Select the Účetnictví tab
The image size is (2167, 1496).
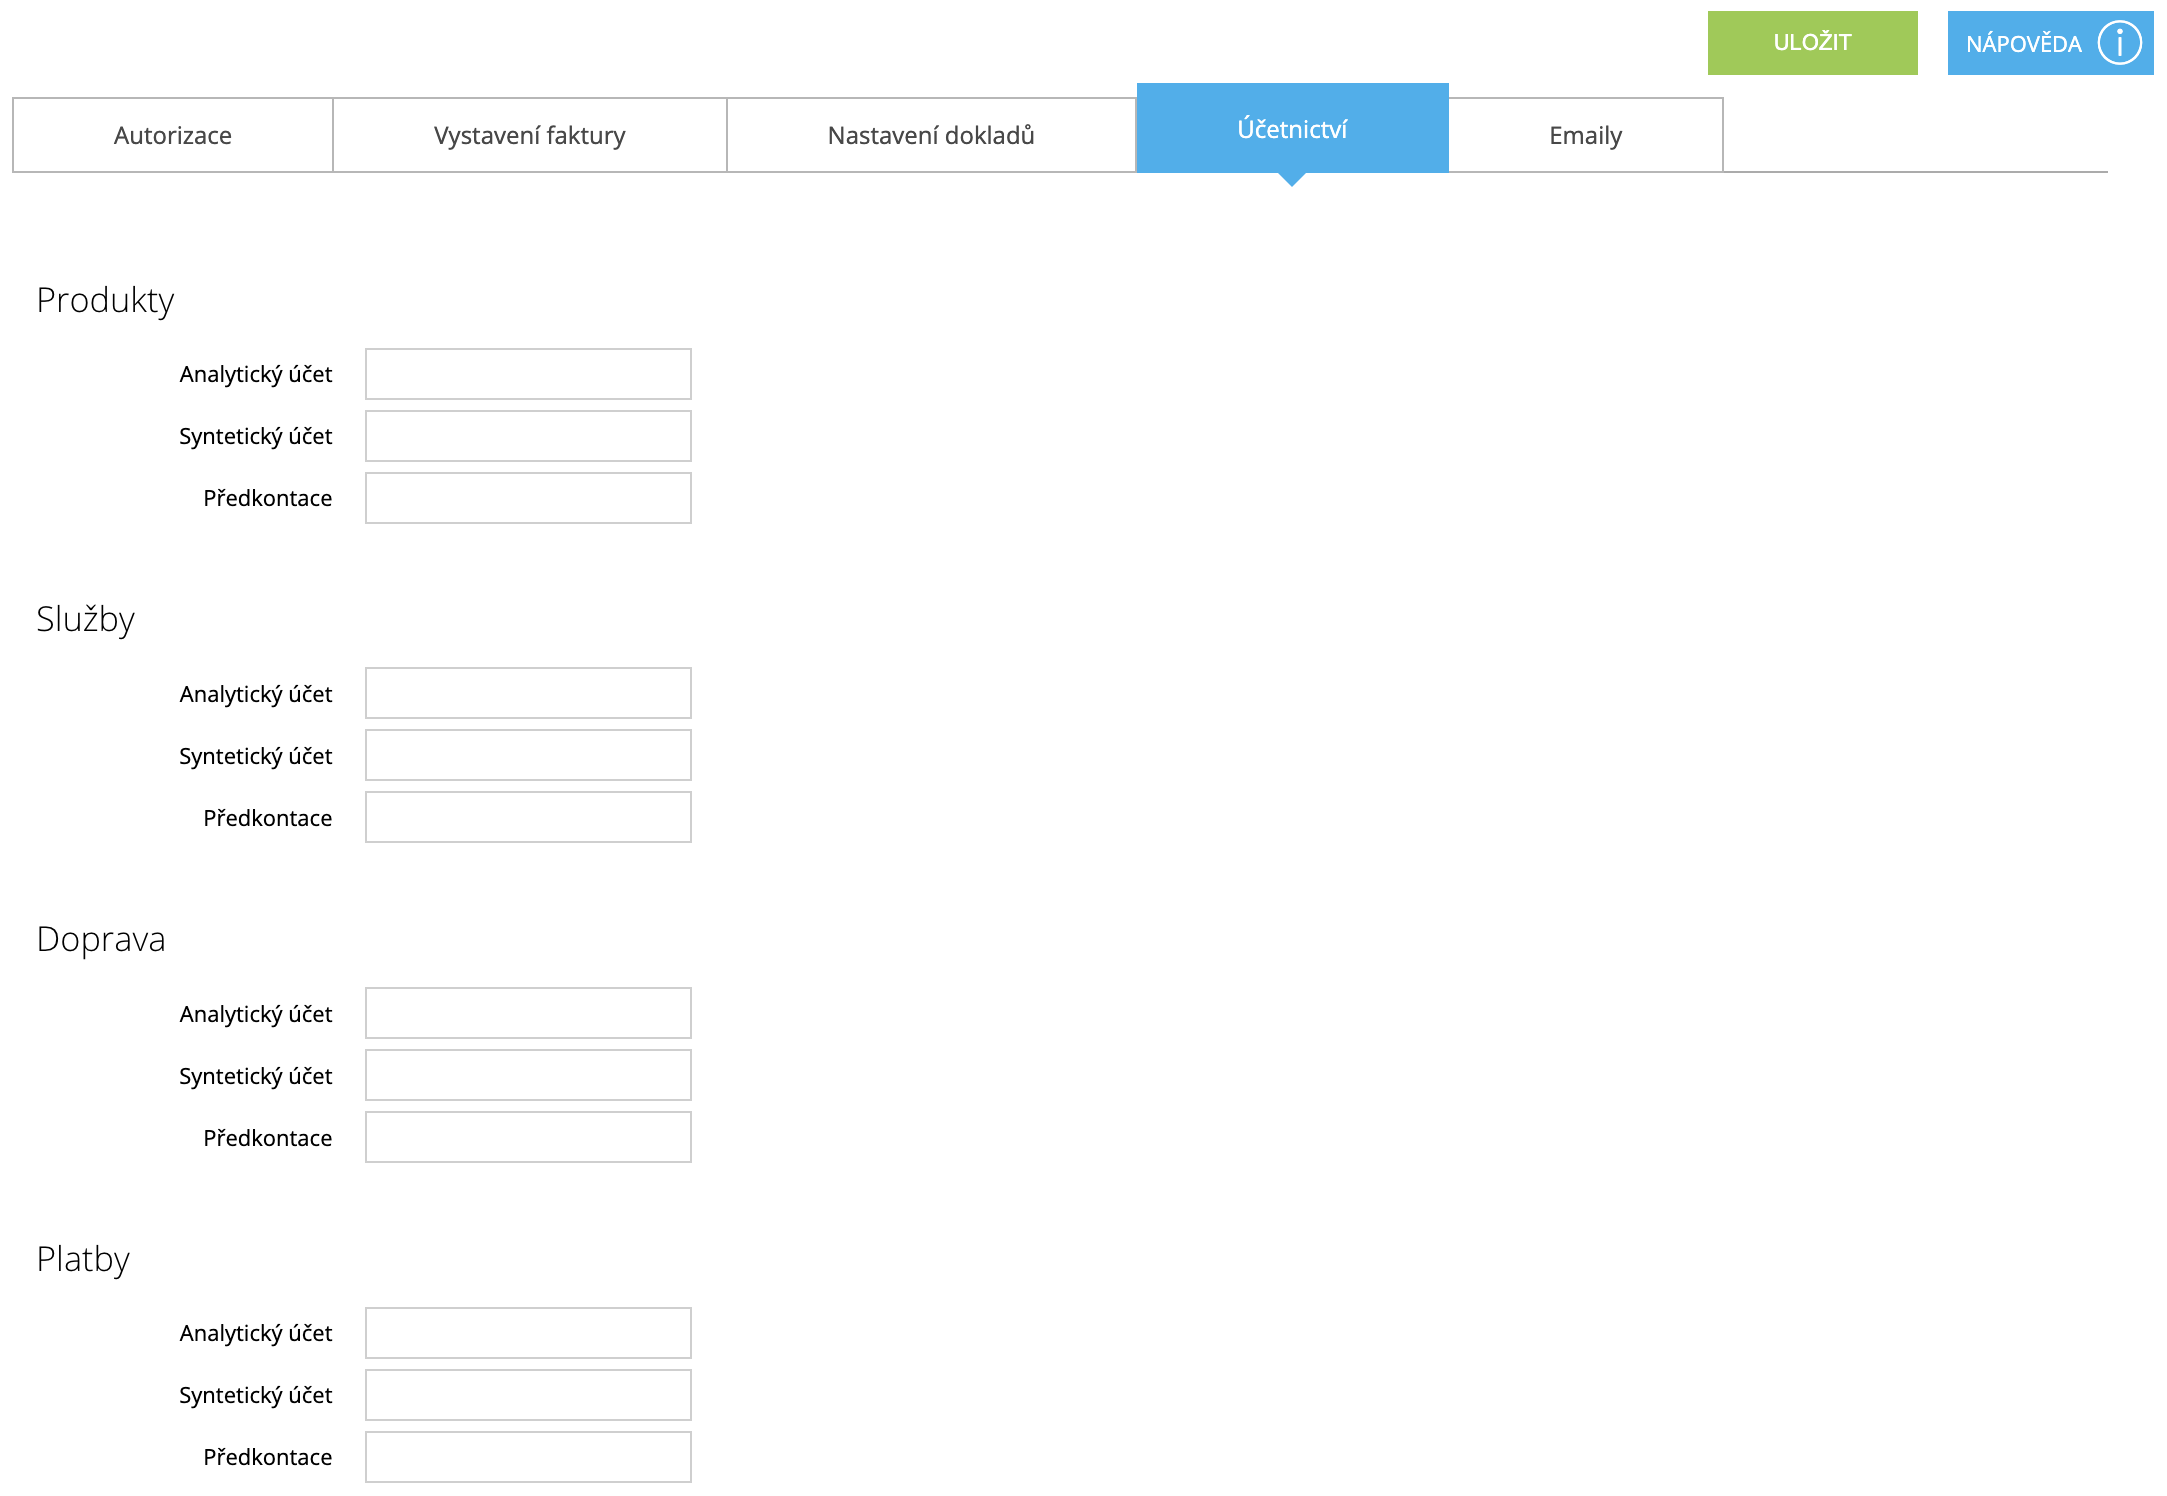point(1292,129)
